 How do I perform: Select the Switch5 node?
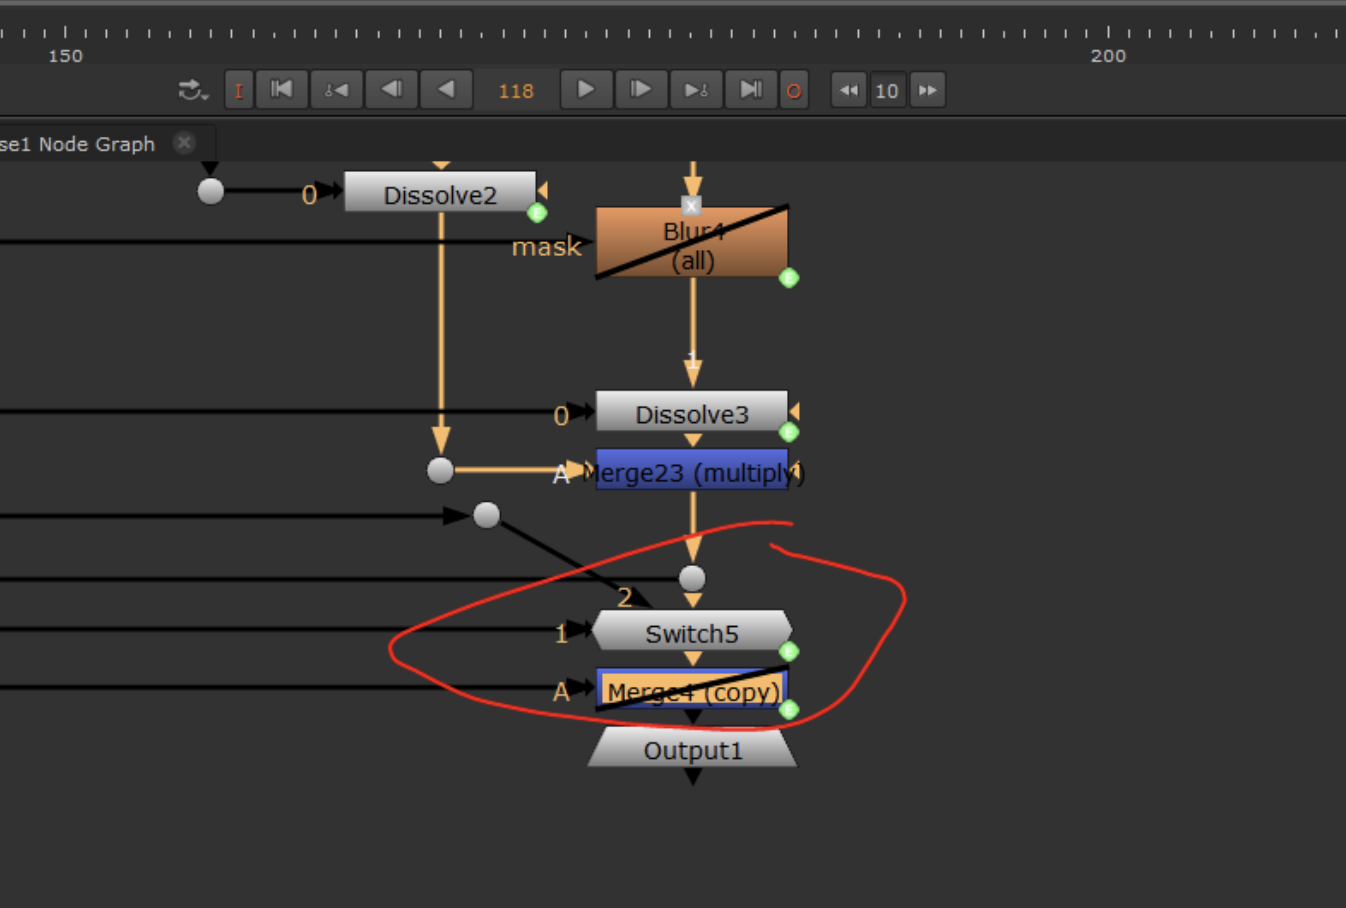(692, 633)
